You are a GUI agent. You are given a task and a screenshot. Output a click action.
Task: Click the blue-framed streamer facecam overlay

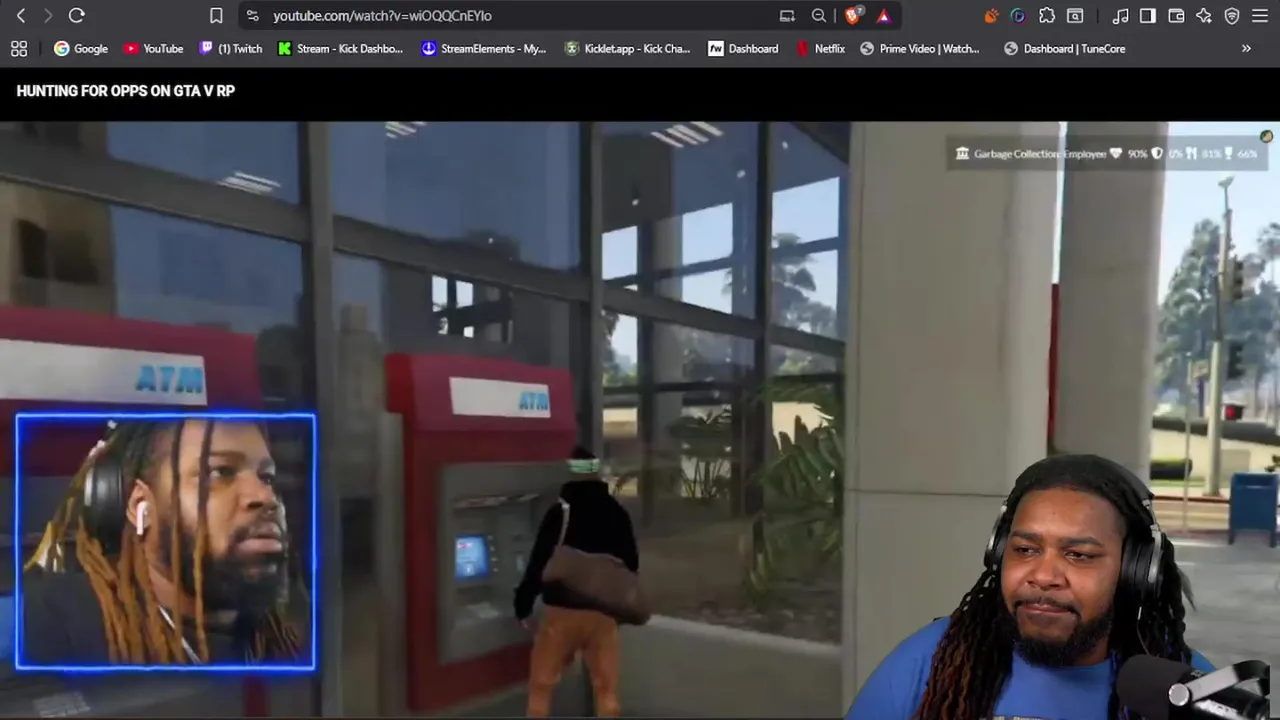point(166,541)
